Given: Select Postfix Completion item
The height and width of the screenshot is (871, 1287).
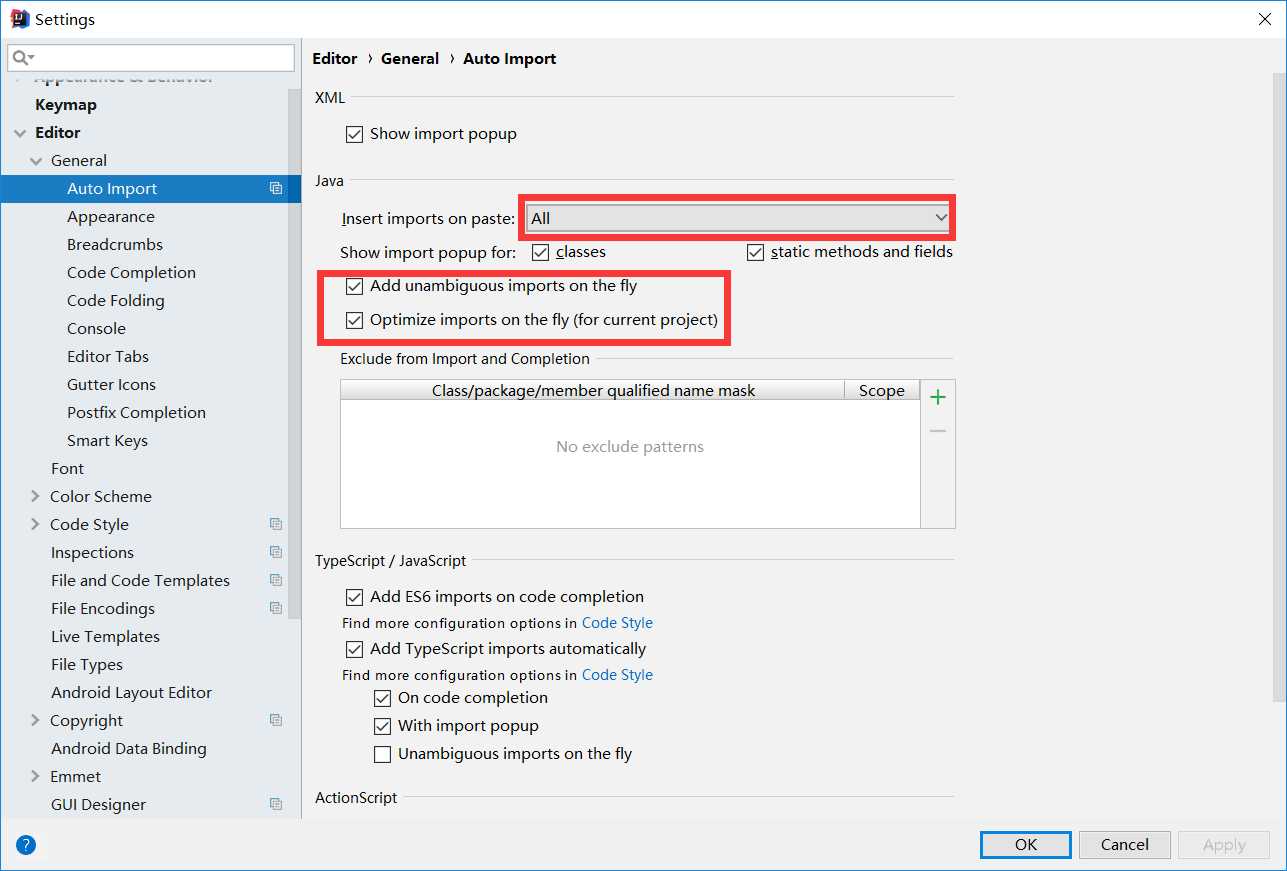Looking at the screenshot, I should [x=136, y=412].
